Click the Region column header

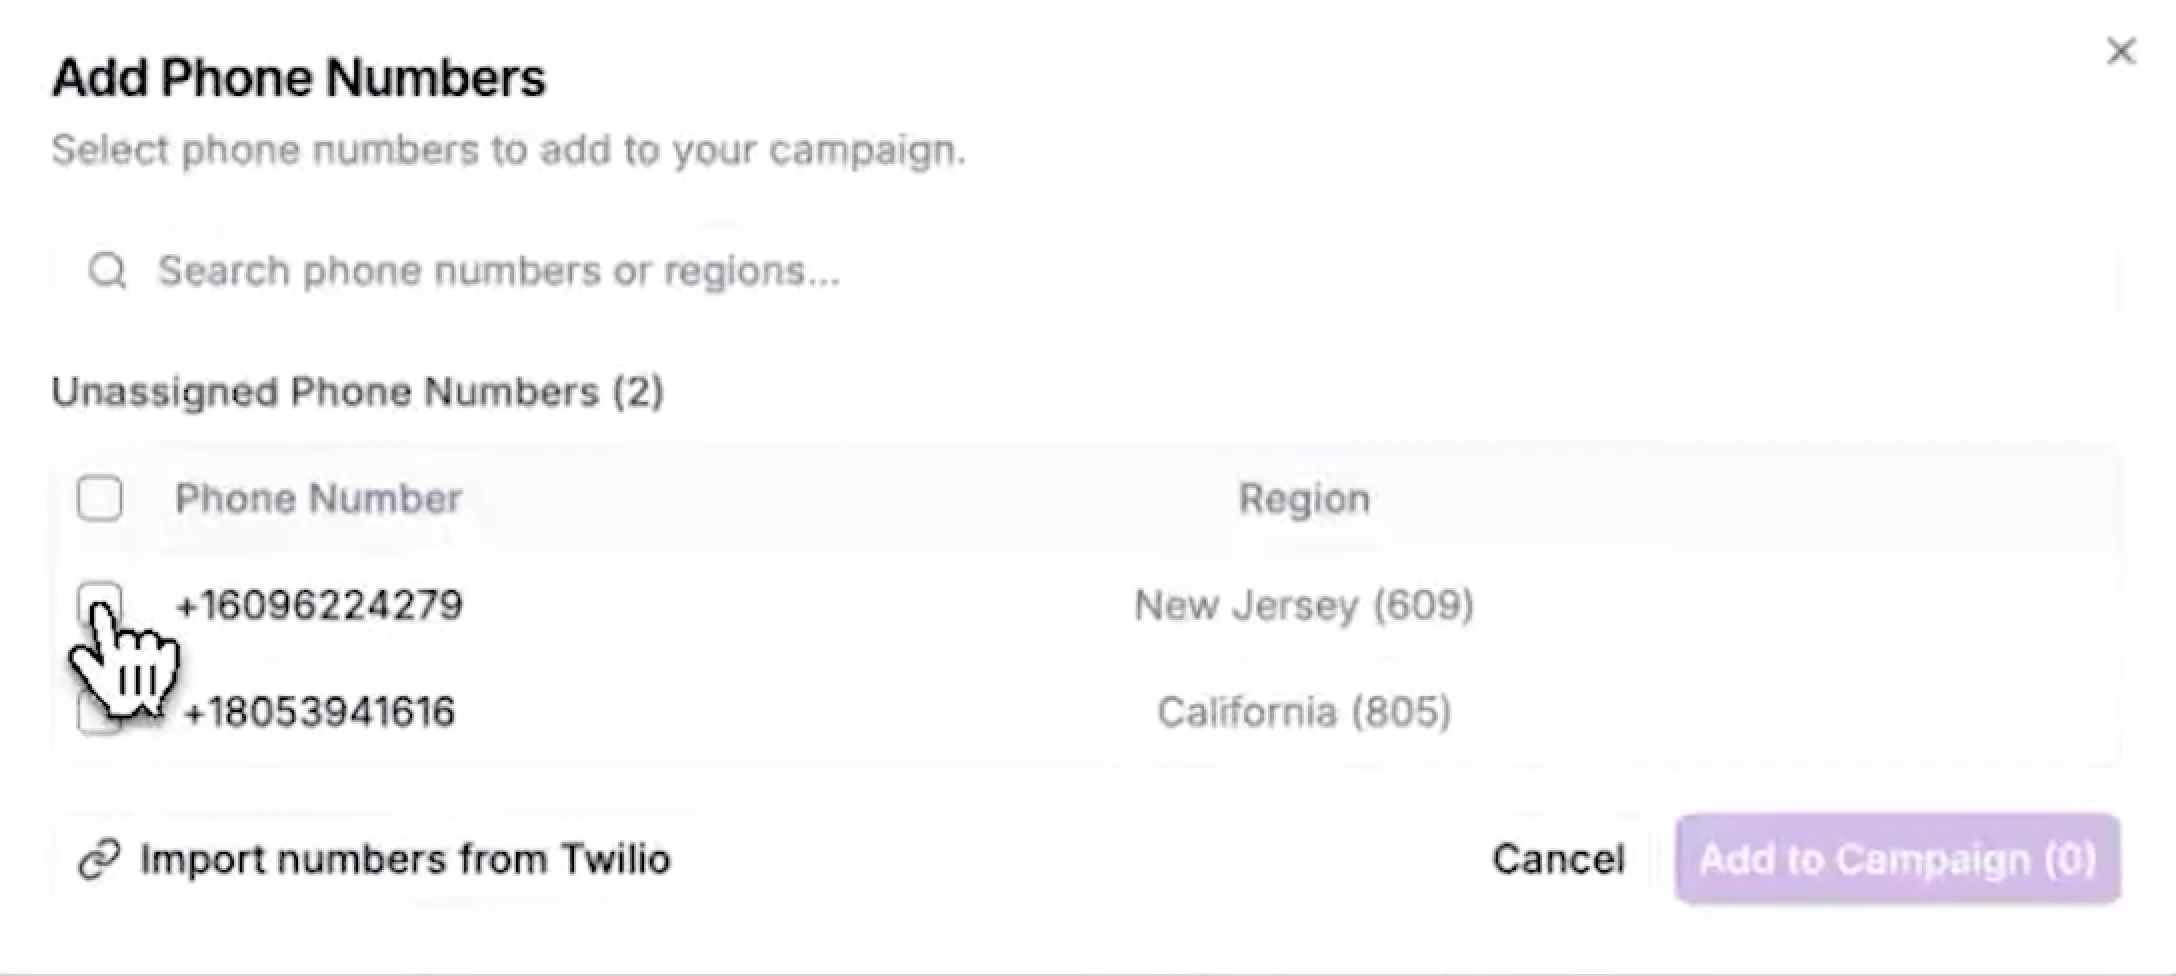(1304, 497)
